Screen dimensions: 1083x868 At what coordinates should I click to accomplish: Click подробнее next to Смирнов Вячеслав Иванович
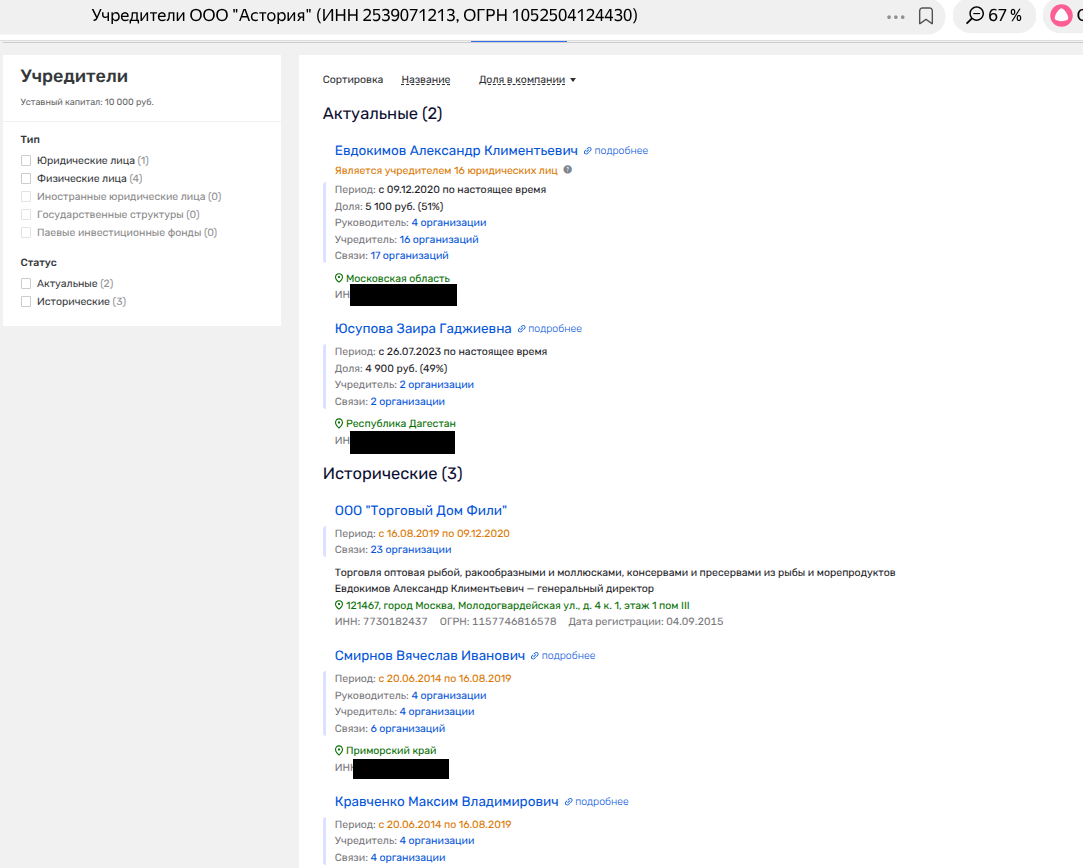click(568, 656)
